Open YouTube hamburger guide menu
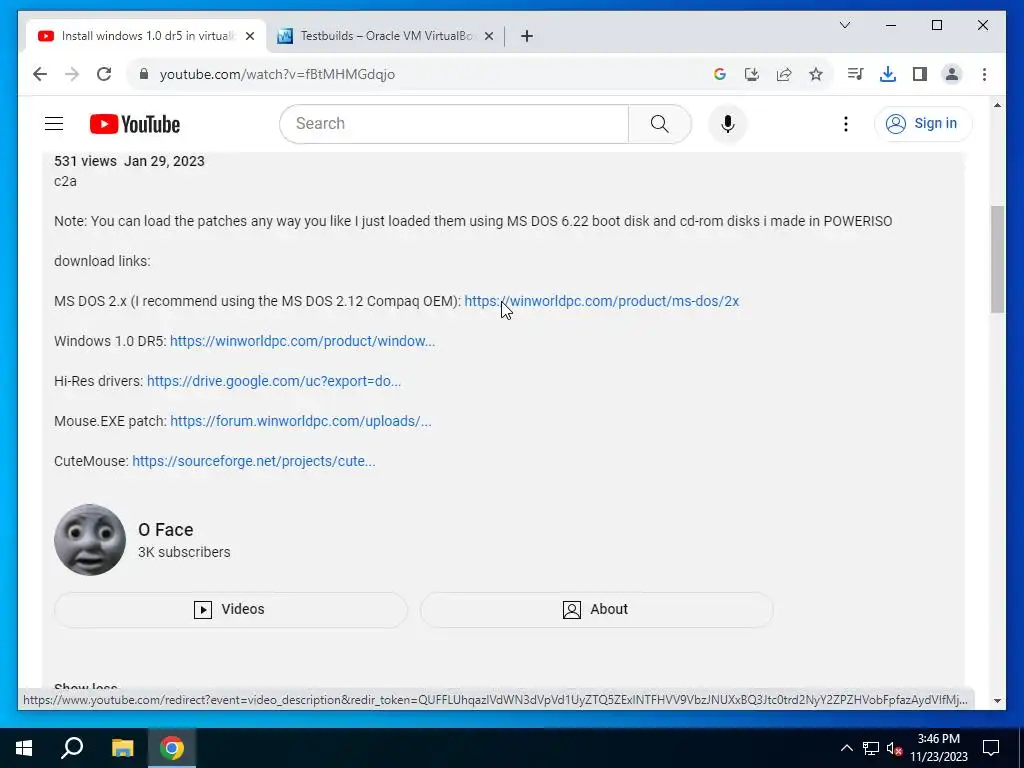This screenshot has height=768, width=1024. [54, 123]
